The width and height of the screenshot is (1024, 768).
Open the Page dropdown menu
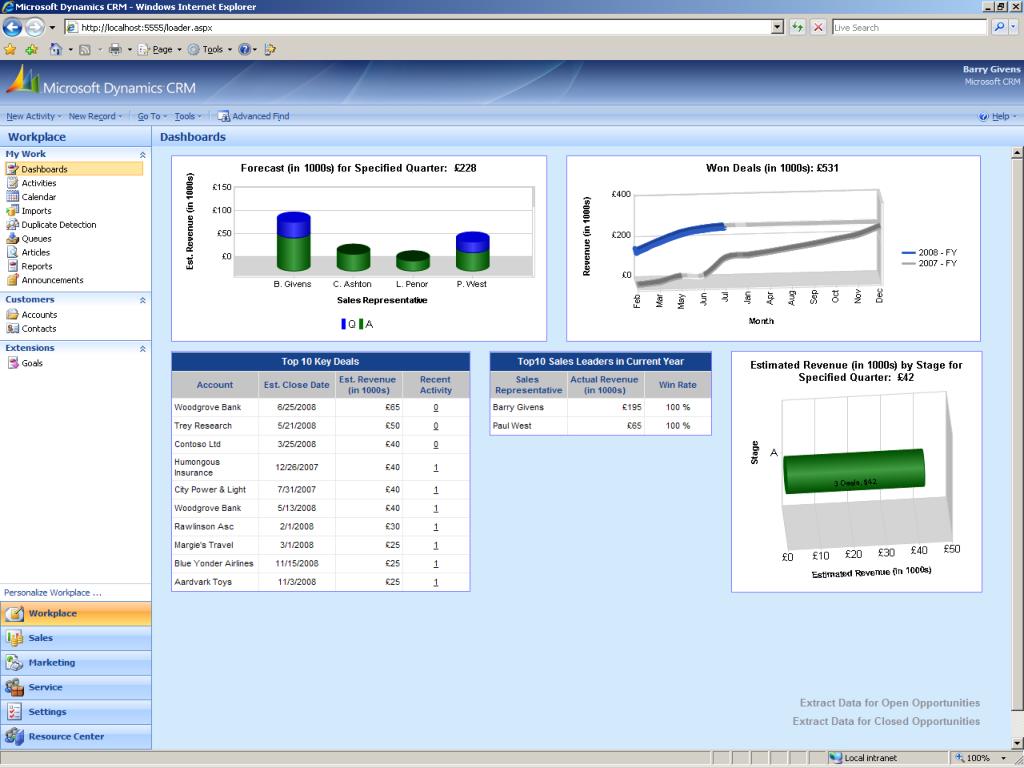tap(159, 50)
